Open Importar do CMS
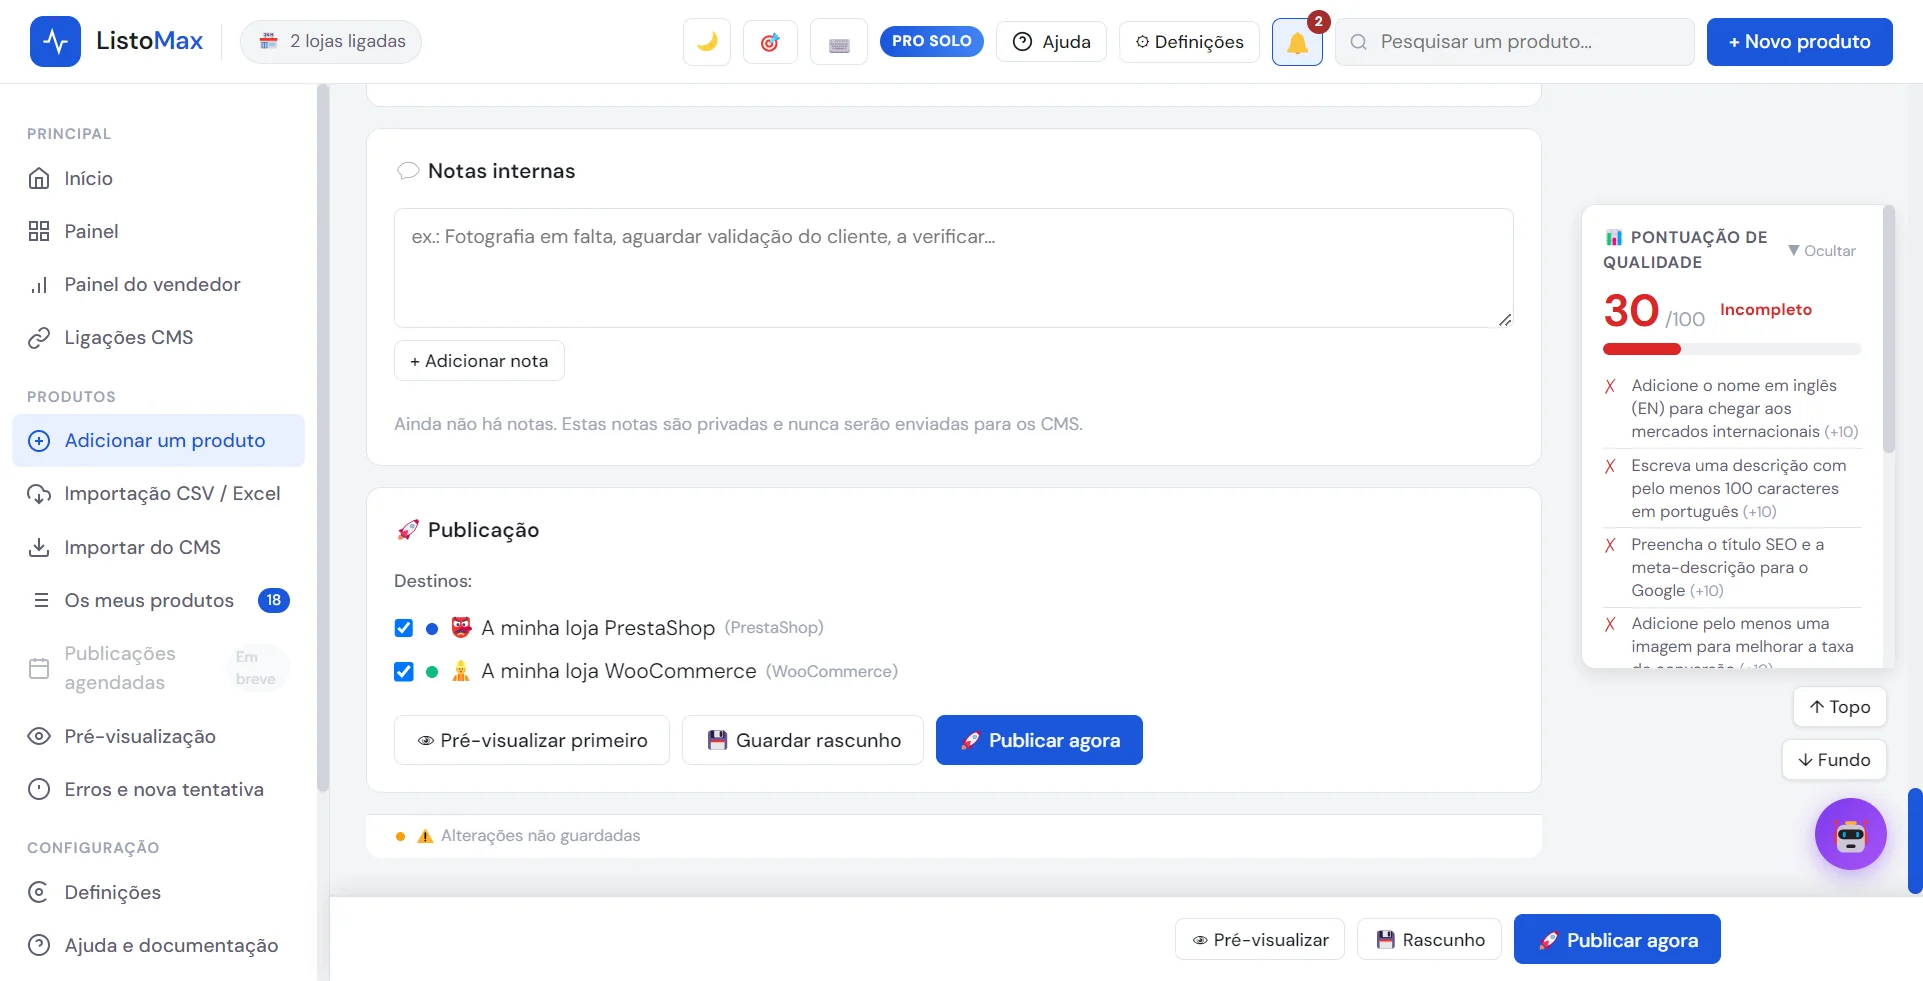Viewport: 1923px width, 981px height. point(158,547)
